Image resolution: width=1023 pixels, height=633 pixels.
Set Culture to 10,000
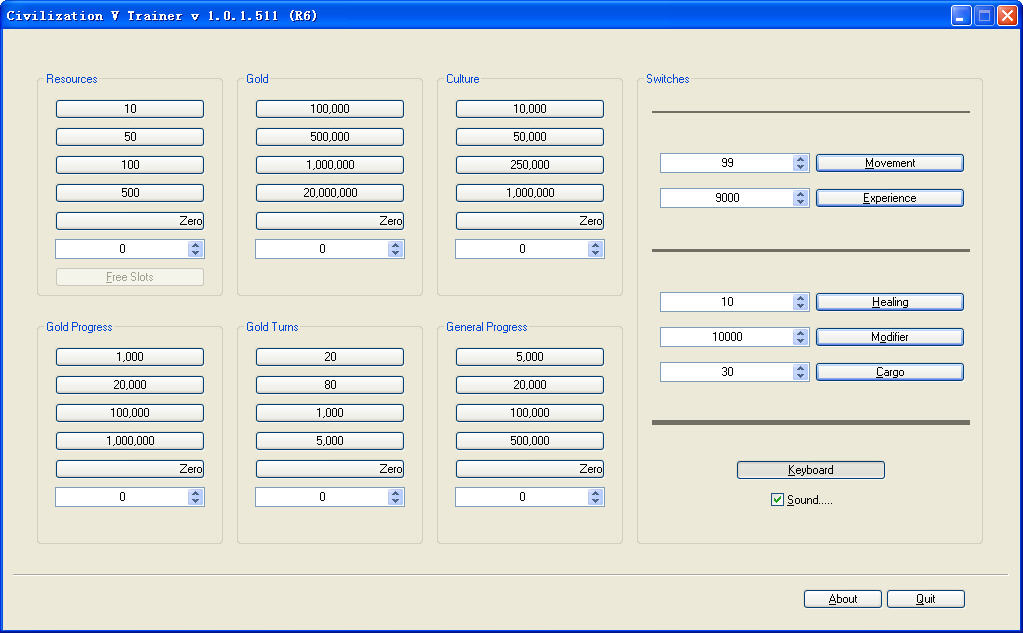tap(530, 109)
